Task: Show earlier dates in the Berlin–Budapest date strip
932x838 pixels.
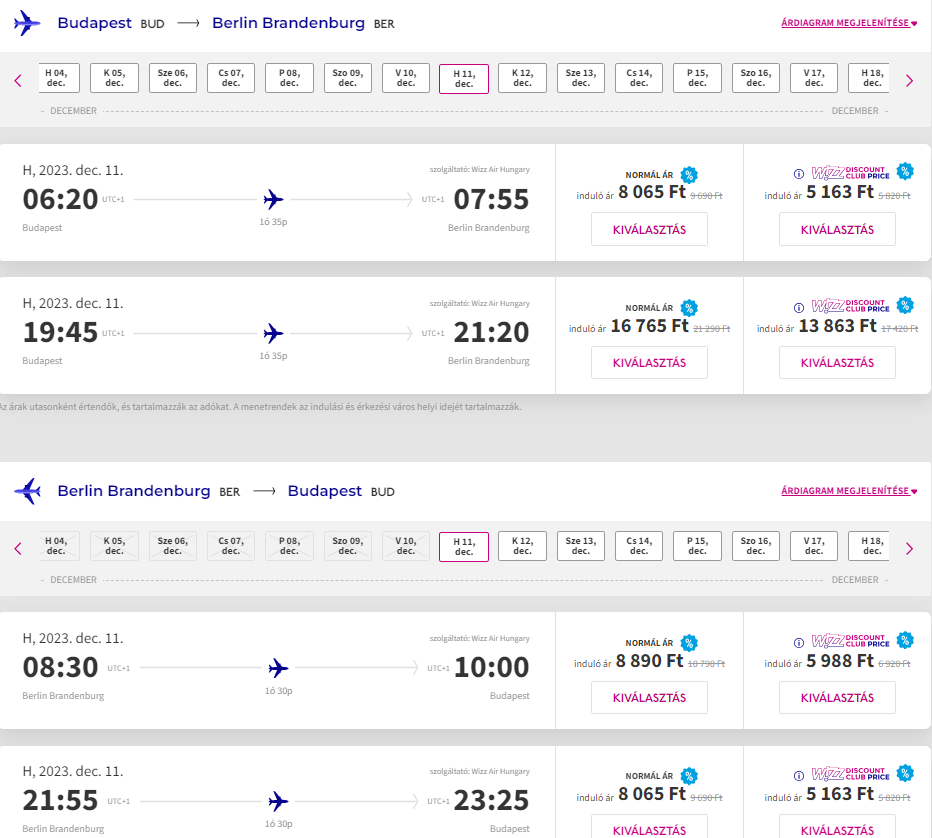Action: [18, 549]
